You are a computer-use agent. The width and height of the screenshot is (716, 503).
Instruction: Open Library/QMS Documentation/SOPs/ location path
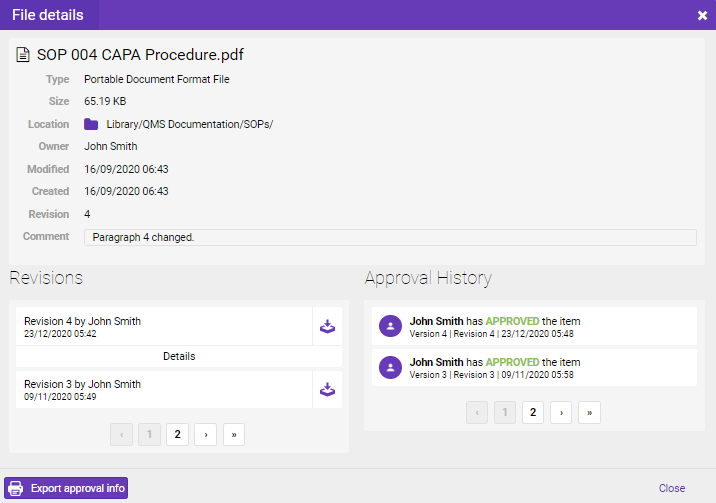[x=189, y=124]
